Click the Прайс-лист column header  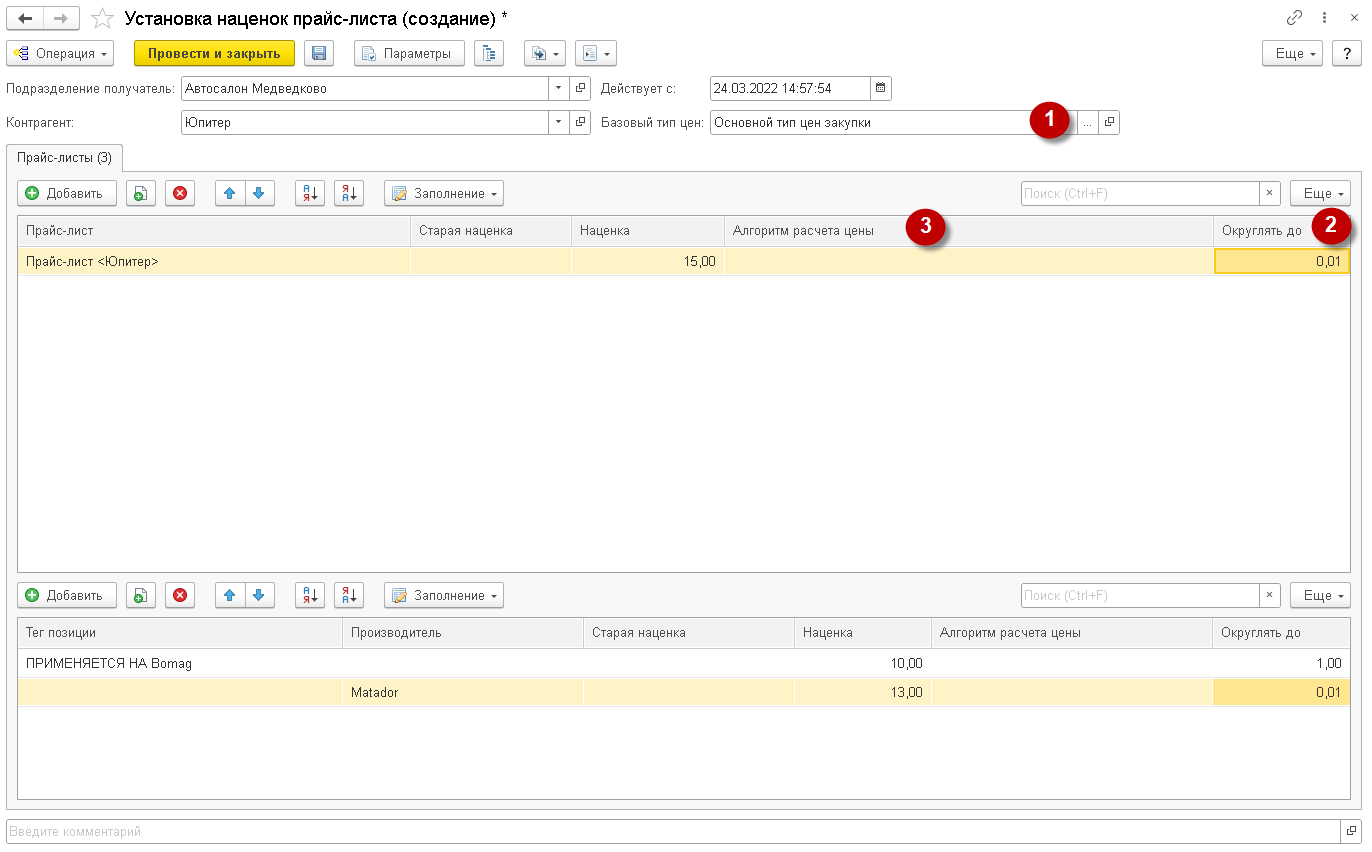click(214, 230)
